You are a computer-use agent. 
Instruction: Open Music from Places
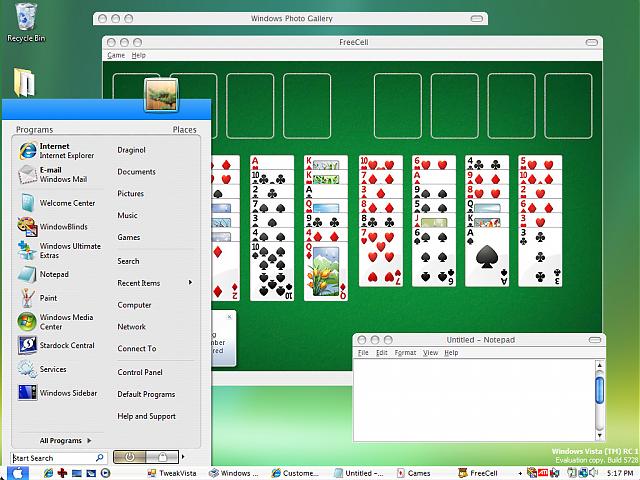click(x=127, y=215)
